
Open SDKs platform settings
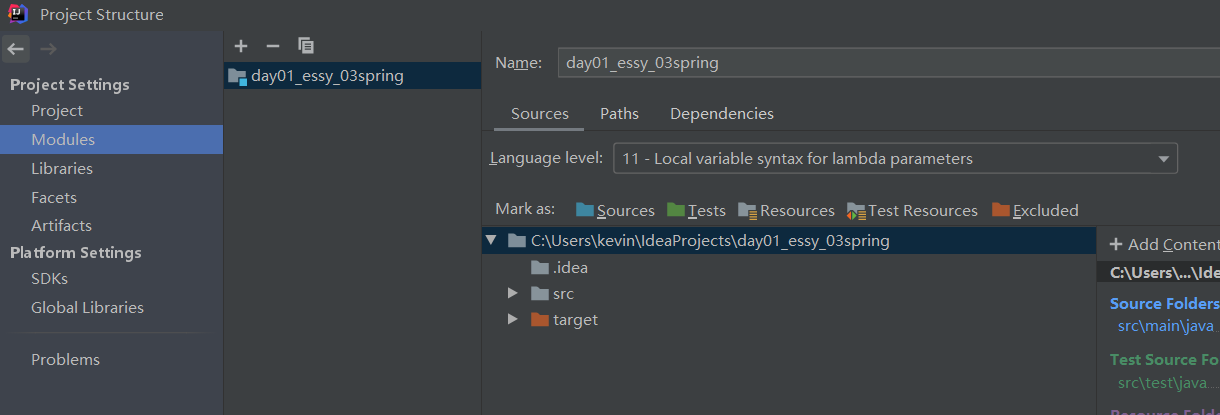(111, 279)
